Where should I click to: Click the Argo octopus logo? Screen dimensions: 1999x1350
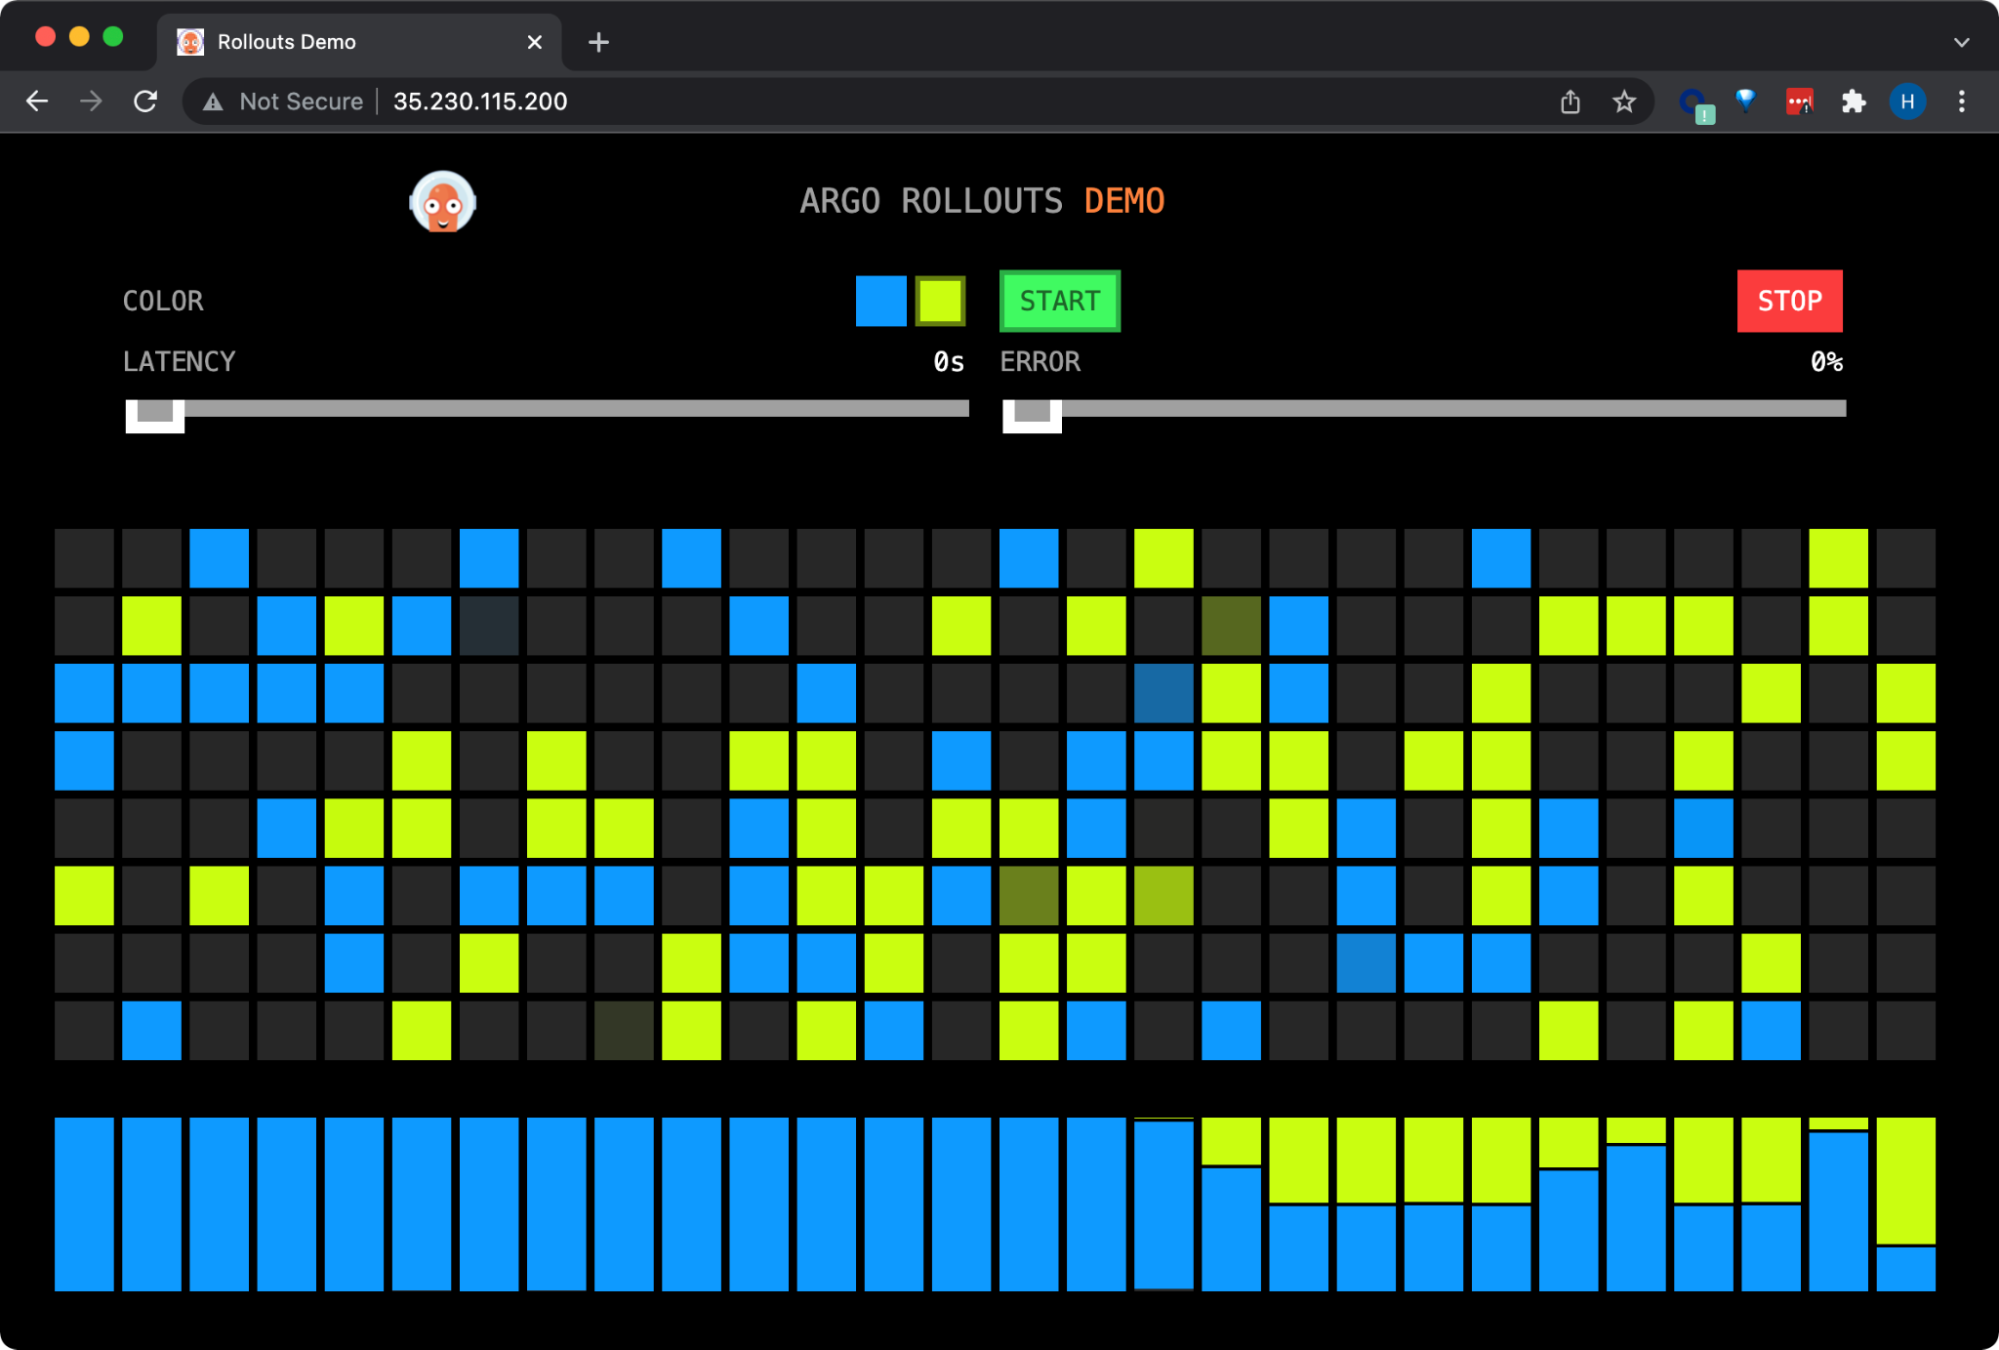(442, 202)
